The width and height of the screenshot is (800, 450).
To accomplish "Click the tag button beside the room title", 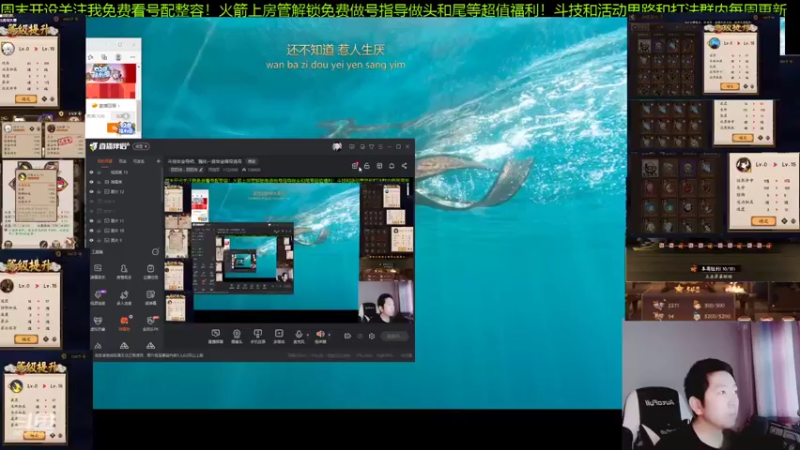I will tap(252, 161).
